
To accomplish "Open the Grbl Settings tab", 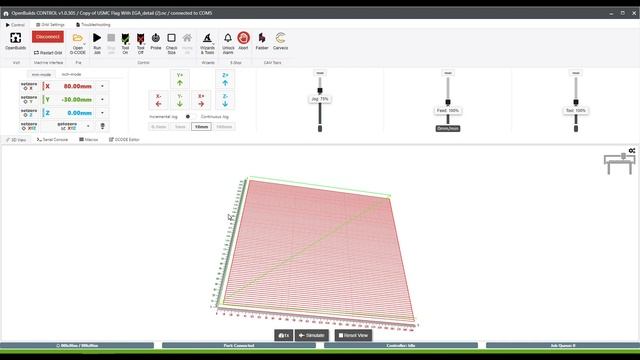I will (50, 25).
